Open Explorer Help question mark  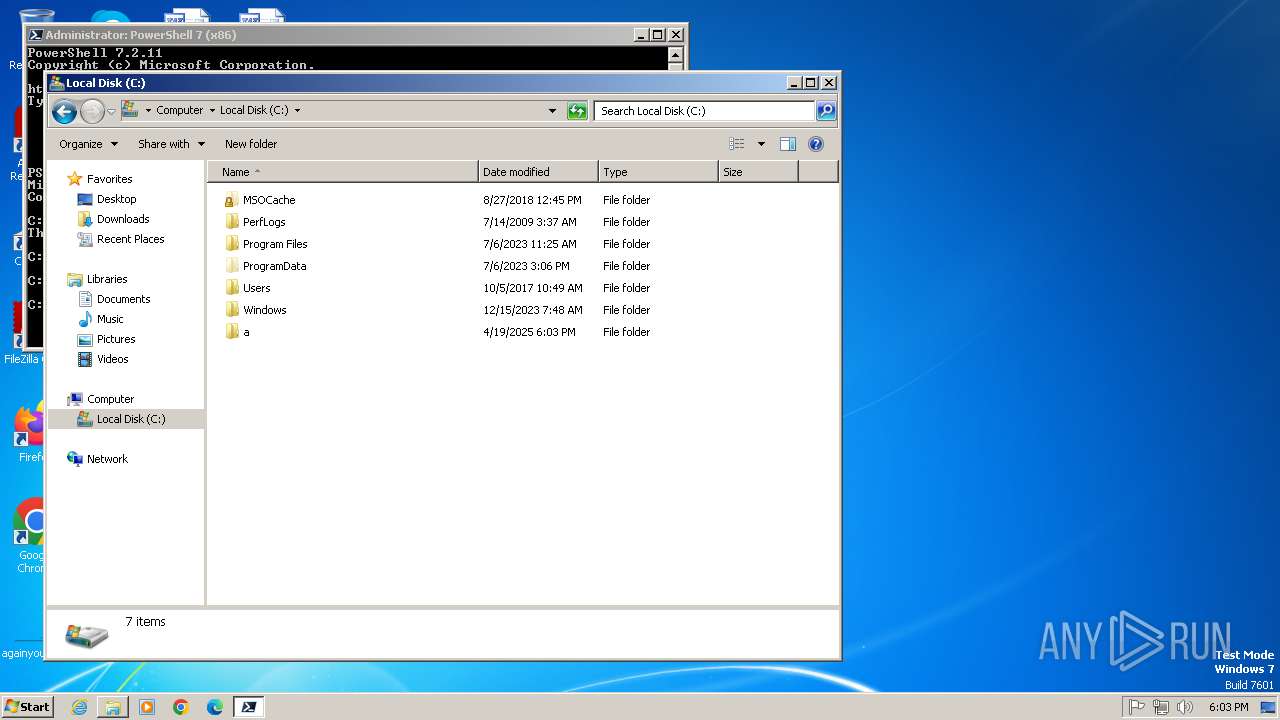coord(816,144)
